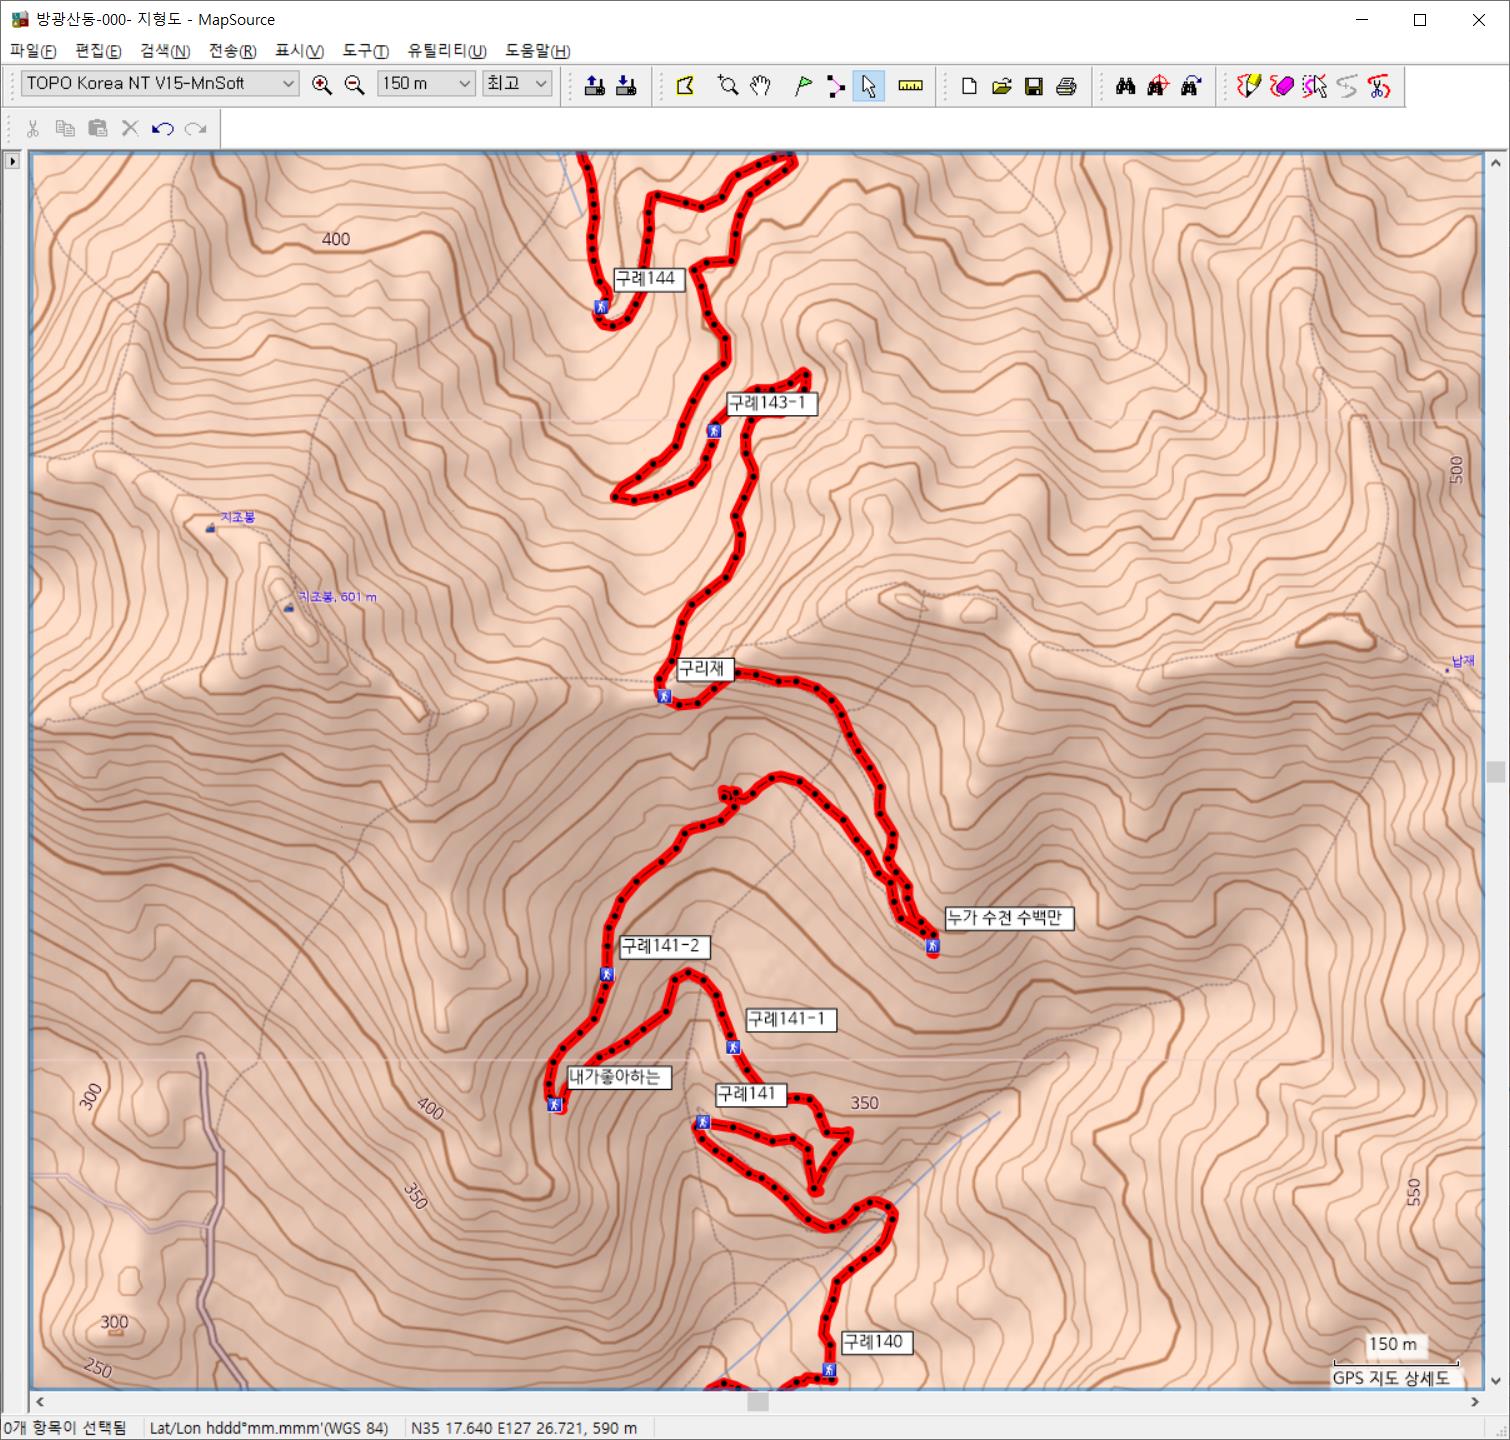Select the Route tool

(x=835, y=86)
